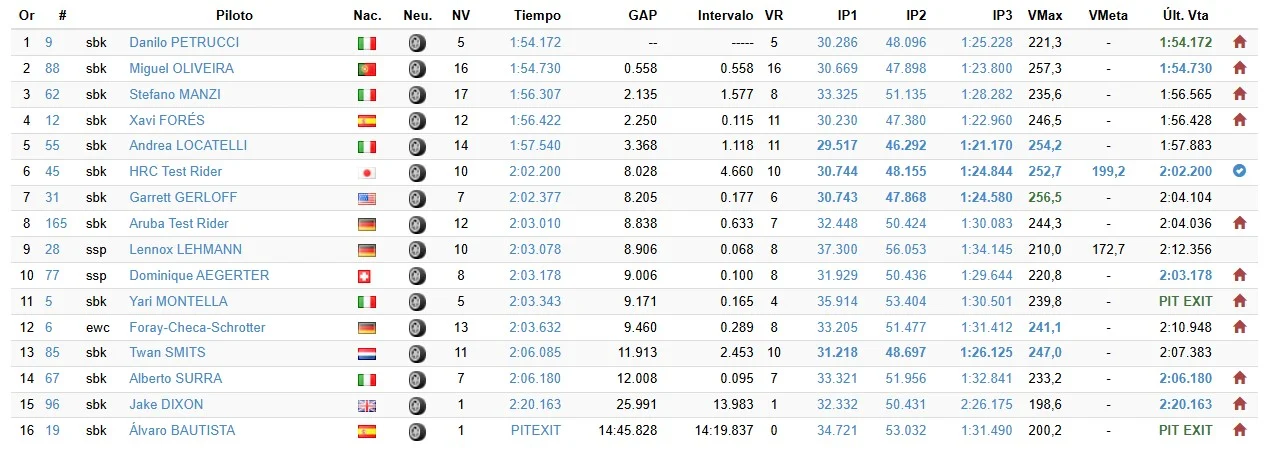This screenshot has width=1265, height=458.
Task: Click the British flag in Jake DIXON's row
Action: pos(366,405)
